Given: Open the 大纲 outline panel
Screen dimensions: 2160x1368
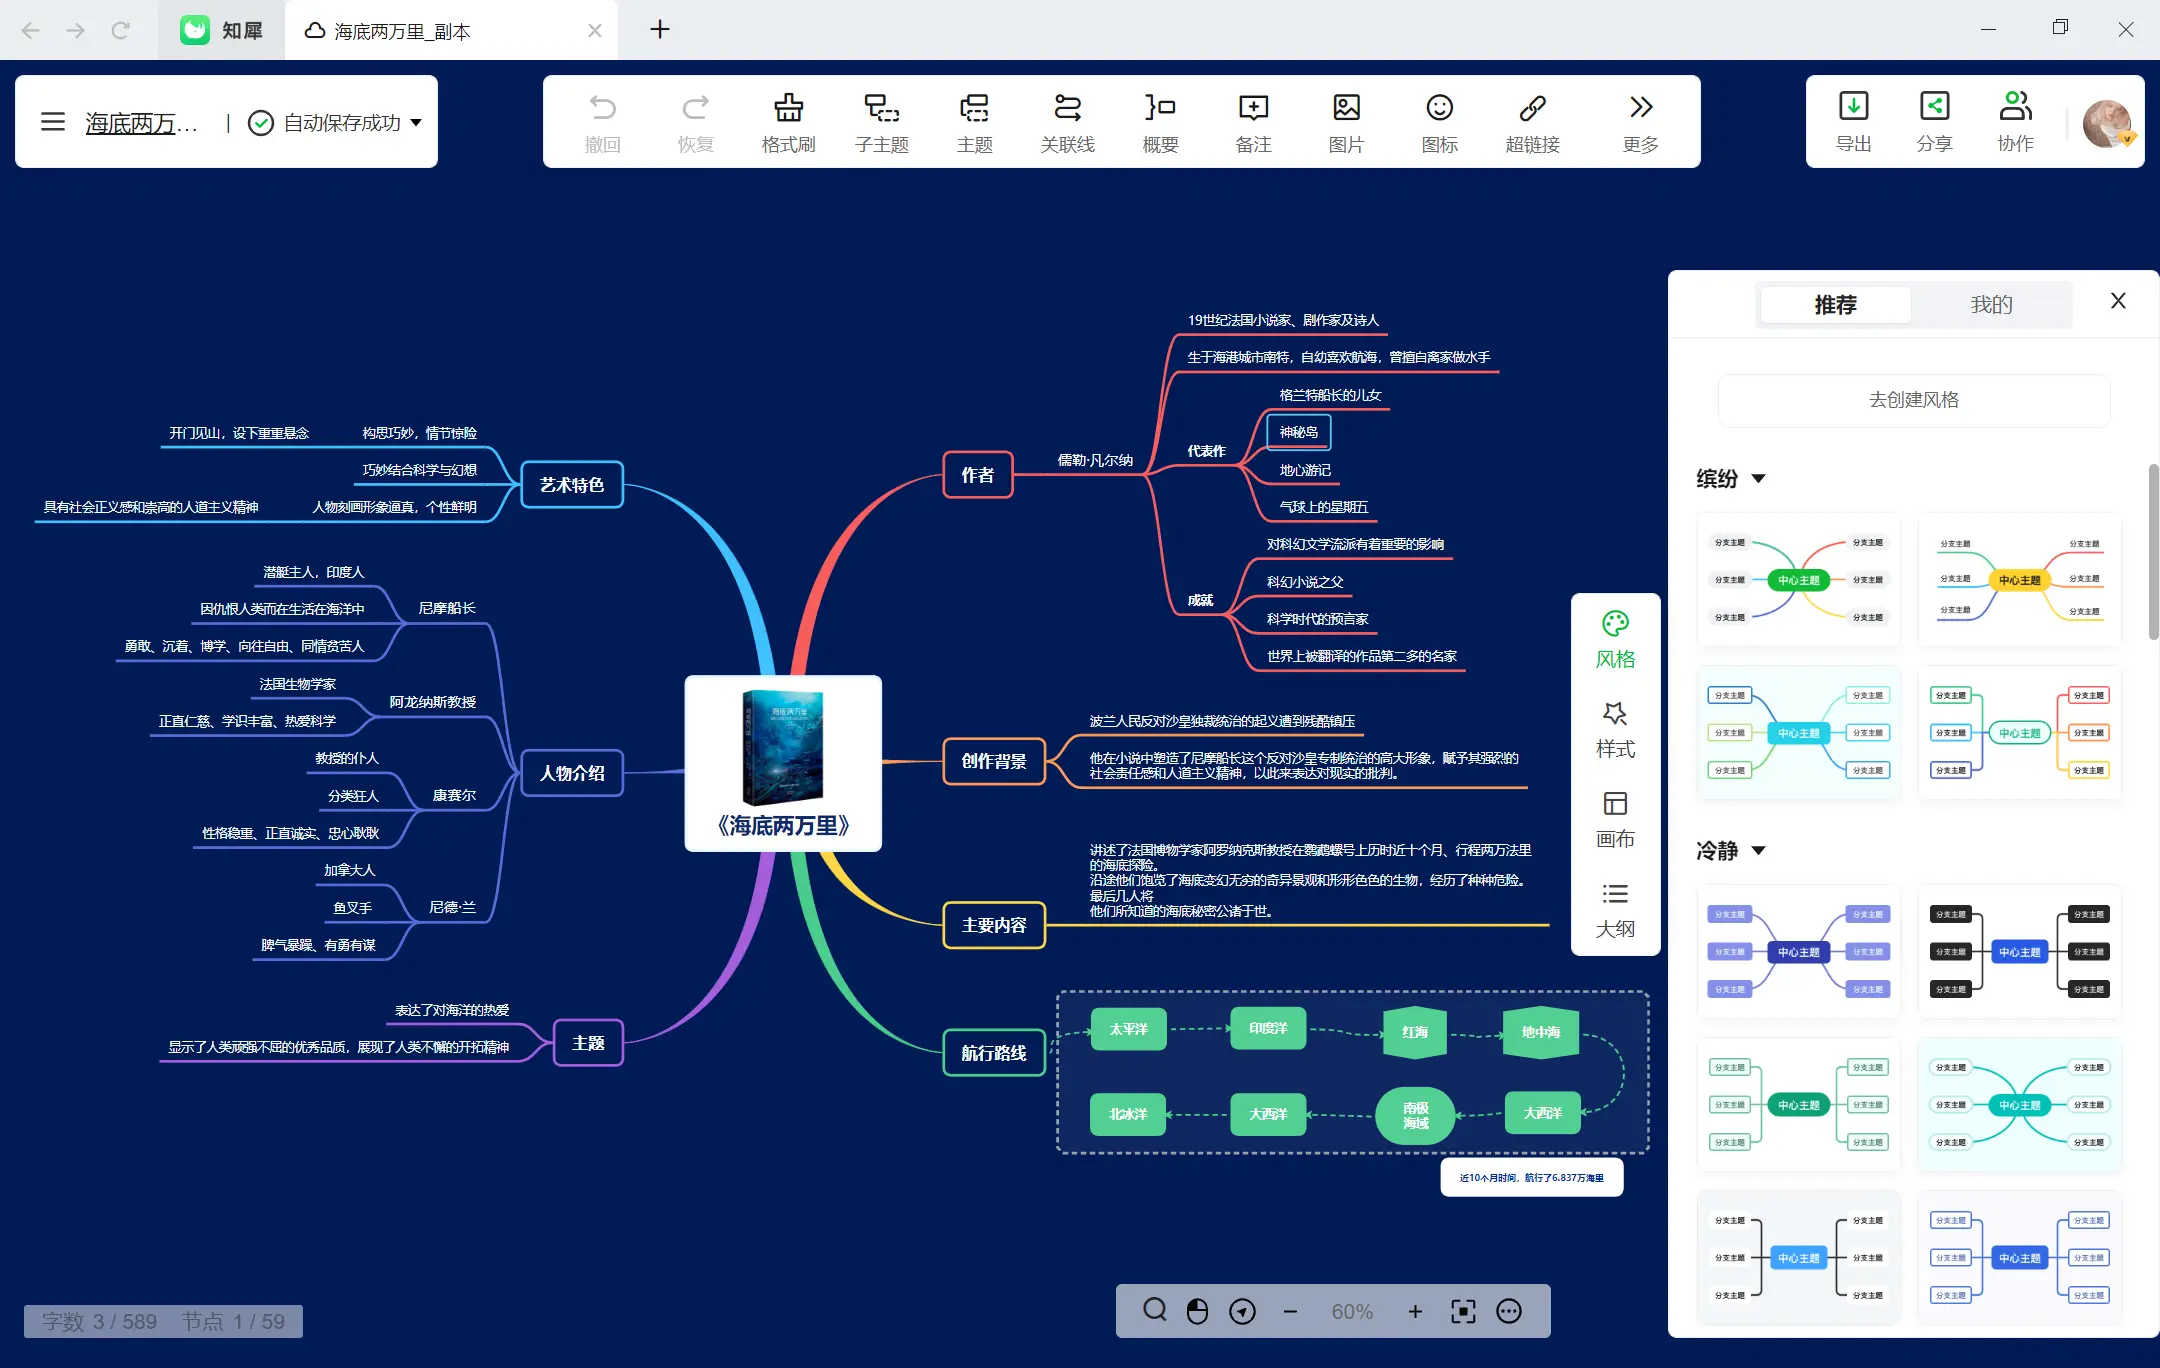Looking at the screenshot, I should point(1615,910).
